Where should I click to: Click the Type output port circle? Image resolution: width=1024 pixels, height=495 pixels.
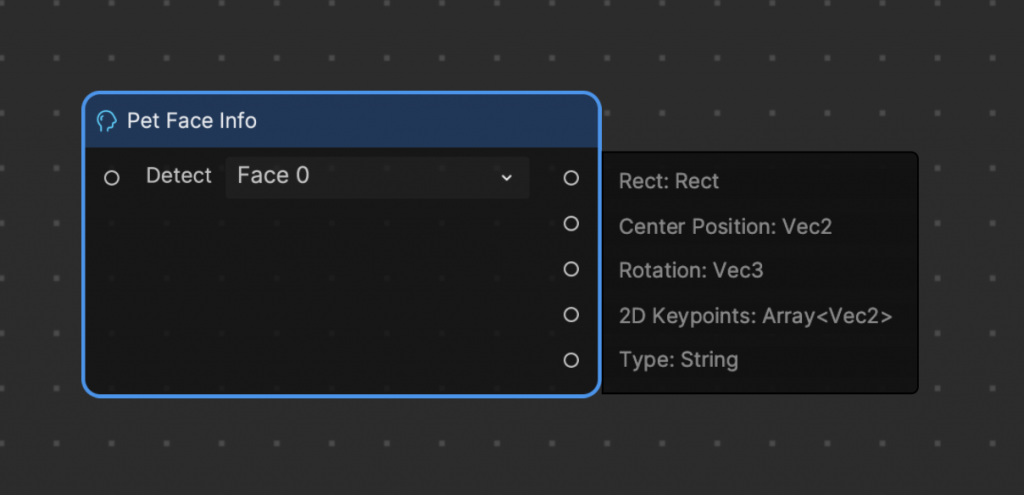pyautogui.click(x=571, y=360)
